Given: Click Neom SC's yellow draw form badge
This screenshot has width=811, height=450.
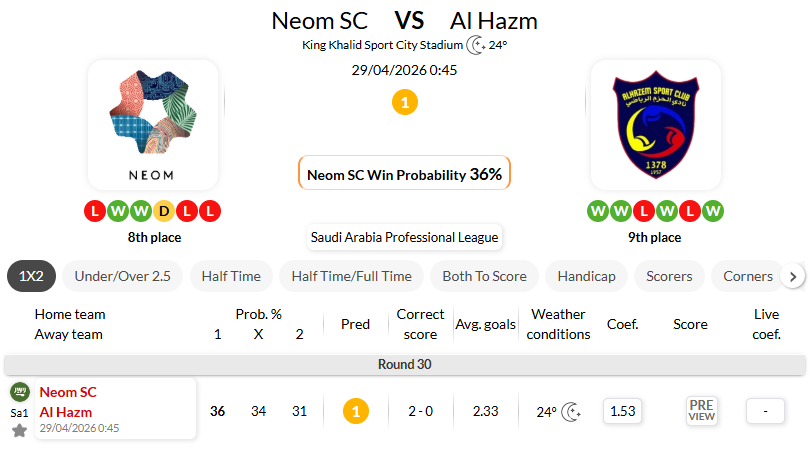Looking at the screenshot, I should pos(164,211).
